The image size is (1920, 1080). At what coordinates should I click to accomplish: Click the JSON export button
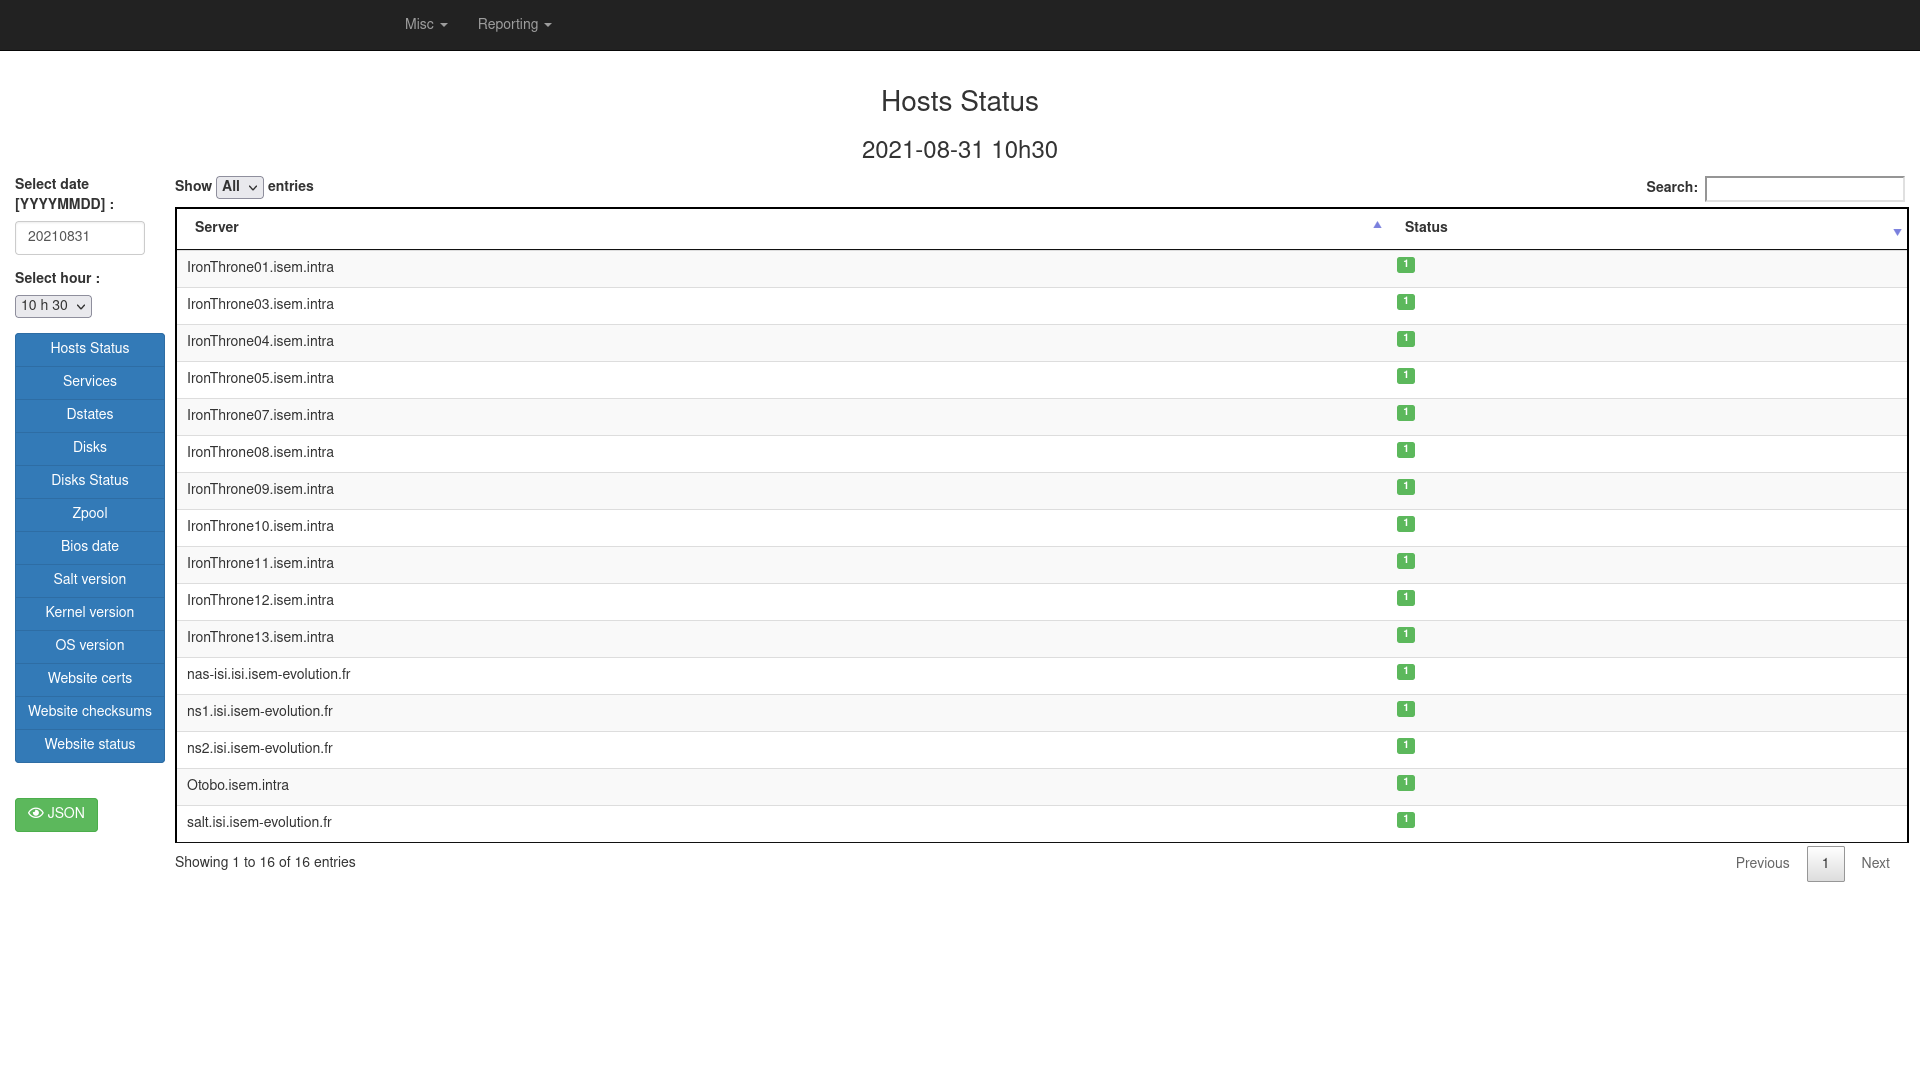pyautogui.click(x=55, y=814)
